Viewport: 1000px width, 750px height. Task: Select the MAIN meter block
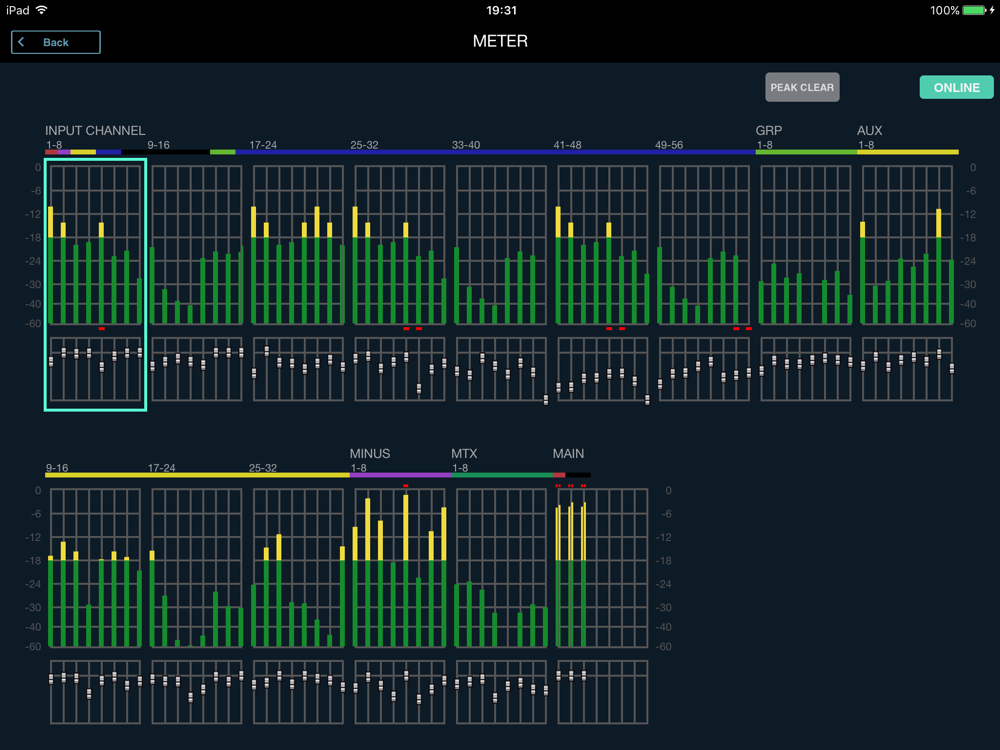coord(603,568)
